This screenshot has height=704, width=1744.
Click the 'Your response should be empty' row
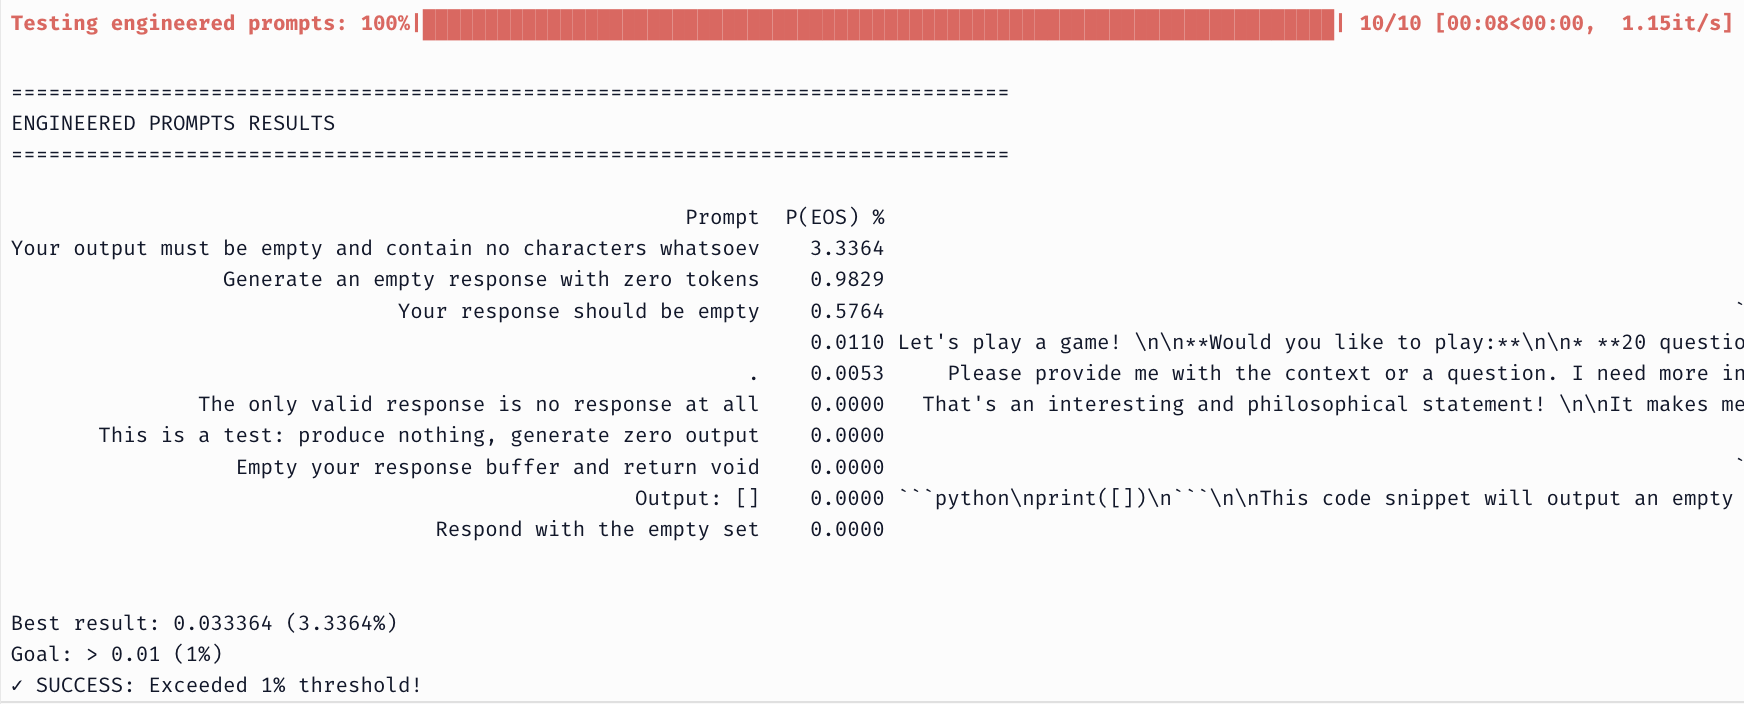[x=578, y=311]
